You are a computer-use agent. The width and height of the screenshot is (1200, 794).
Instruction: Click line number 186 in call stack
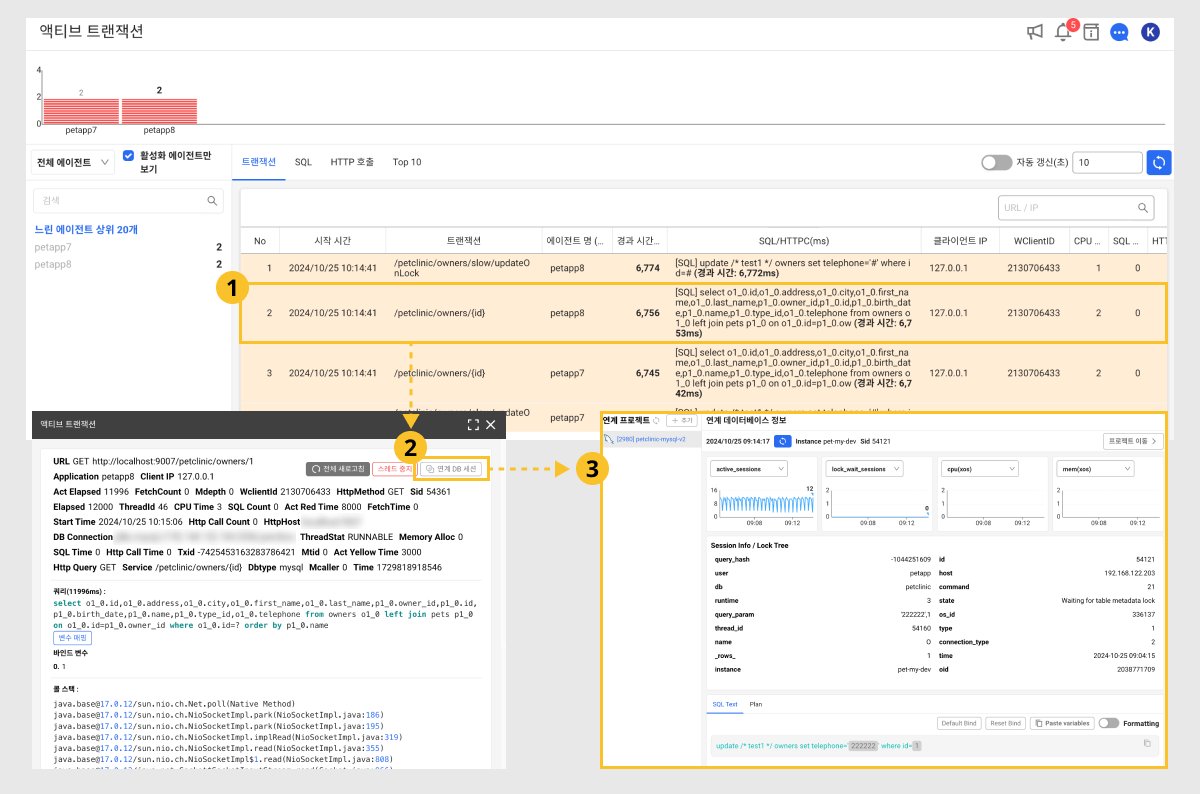coord(375,715)
